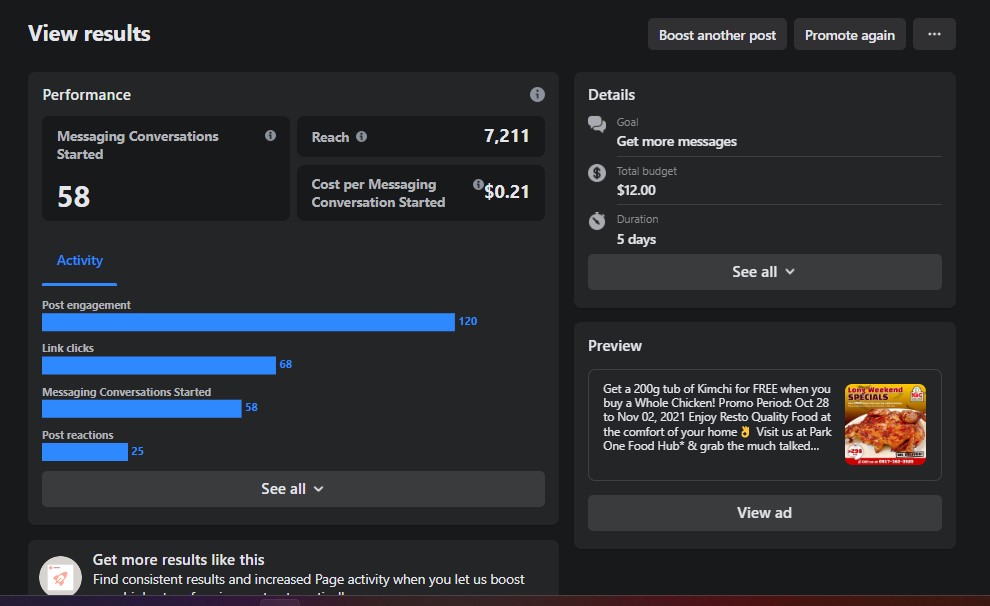This screenshot has width=990, height=606.
Task: Click the Total budget label
Action: pos(647,171)
